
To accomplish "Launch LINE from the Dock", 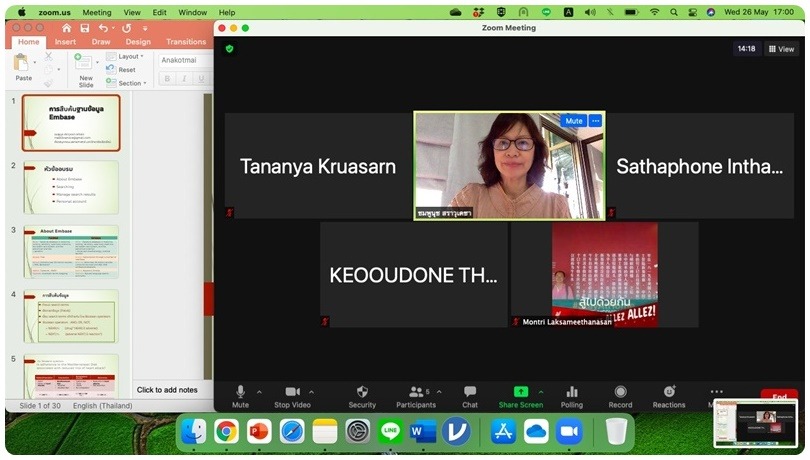I will point(391,431).
